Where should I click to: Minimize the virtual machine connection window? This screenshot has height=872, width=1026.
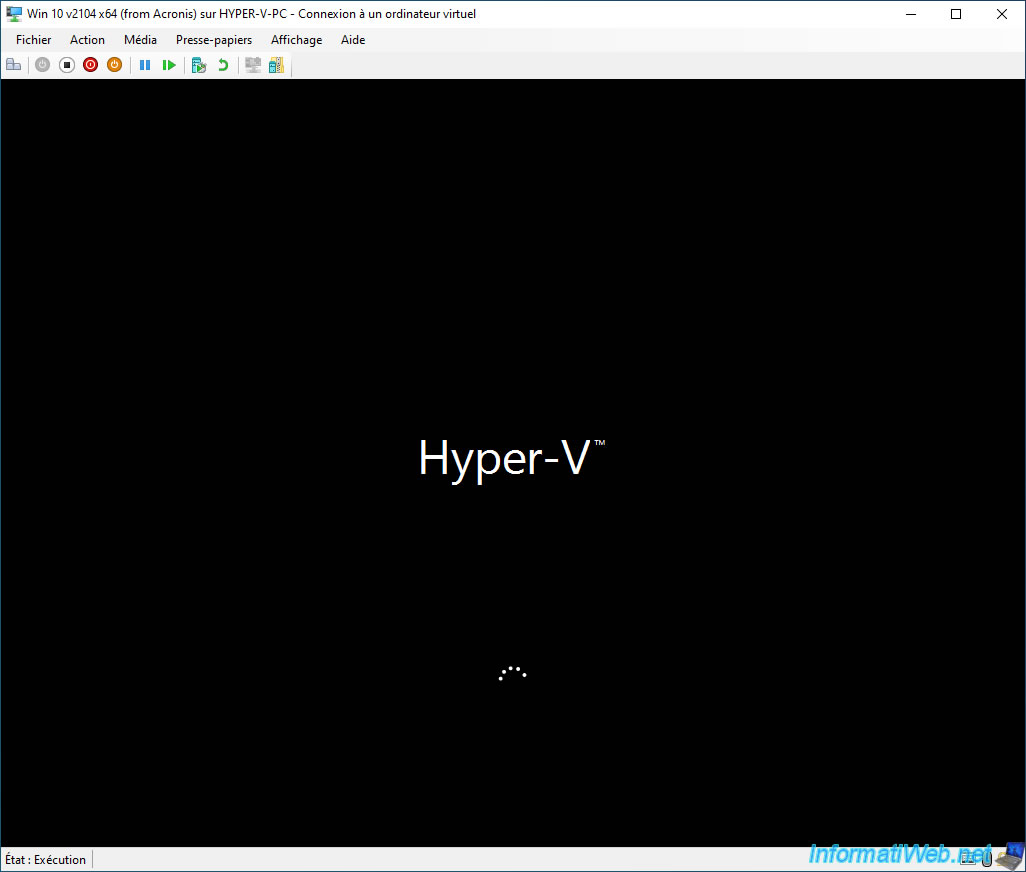911,14
